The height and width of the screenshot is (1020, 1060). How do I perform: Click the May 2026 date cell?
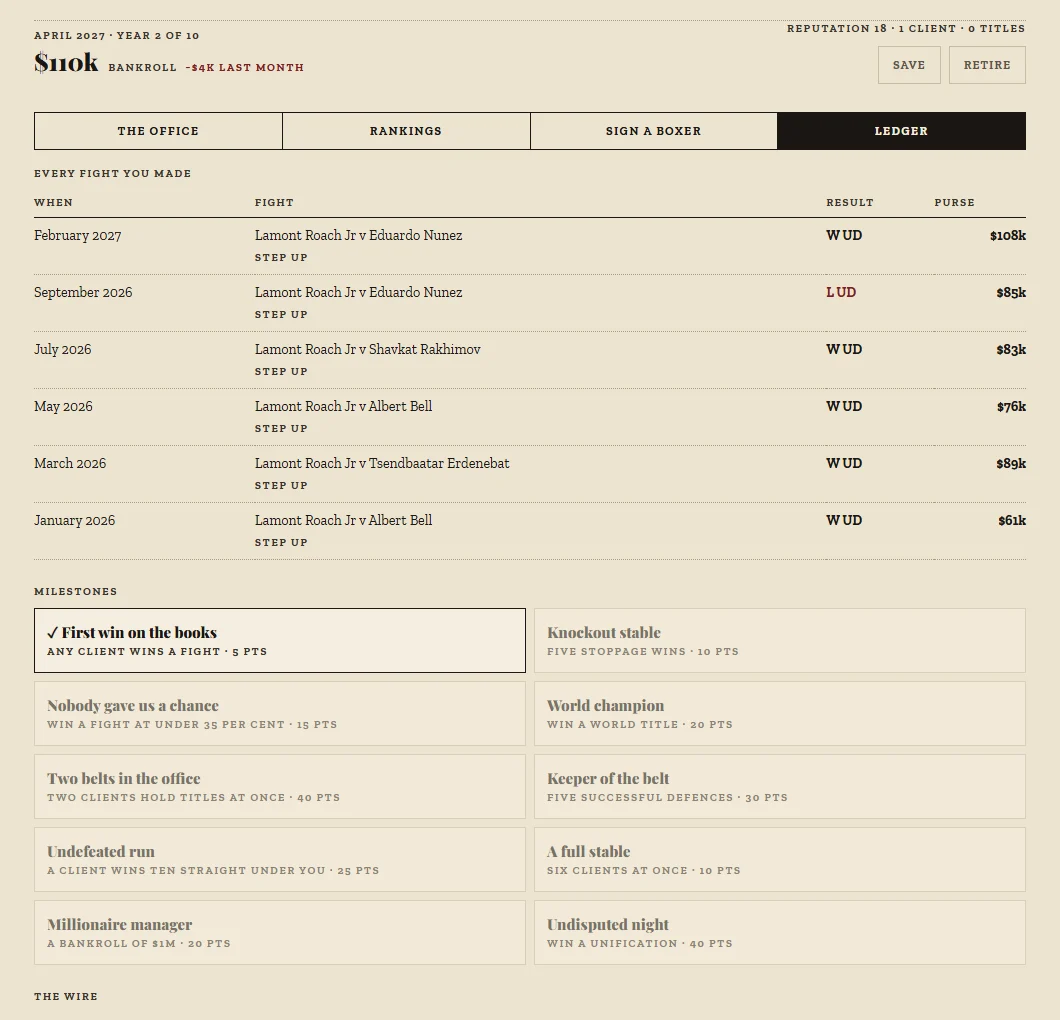pos(64,406)
